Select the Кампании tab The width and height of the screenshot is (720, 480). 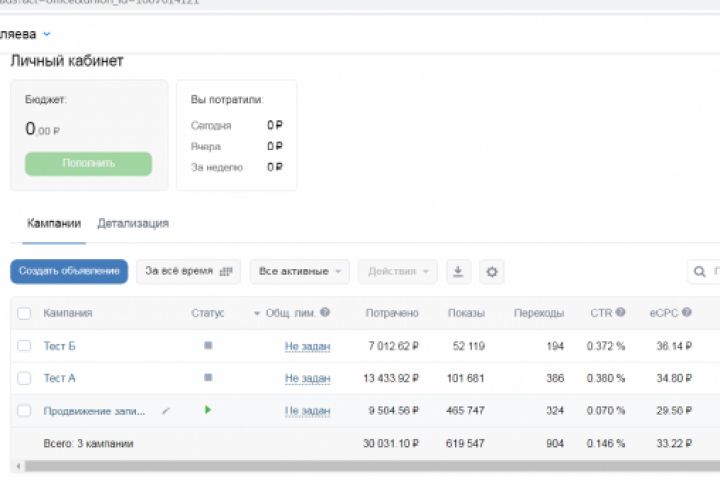[x=54, y=224]
